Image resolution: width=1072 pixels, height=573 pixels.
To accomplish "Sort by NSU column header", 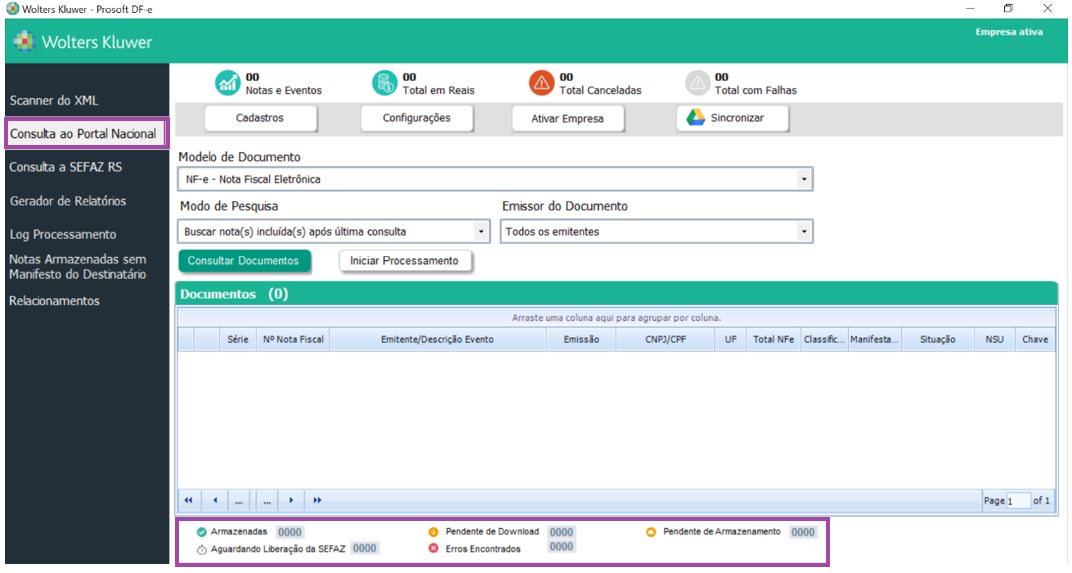I will pos(995,339).
